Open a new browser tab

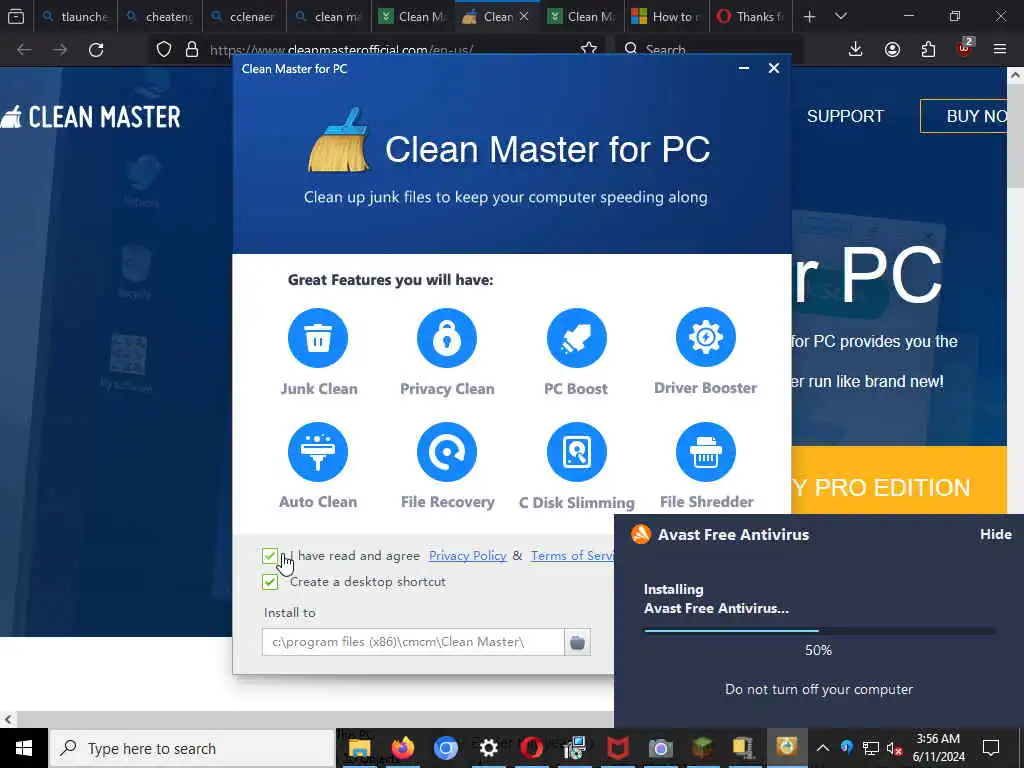[809, 16]
